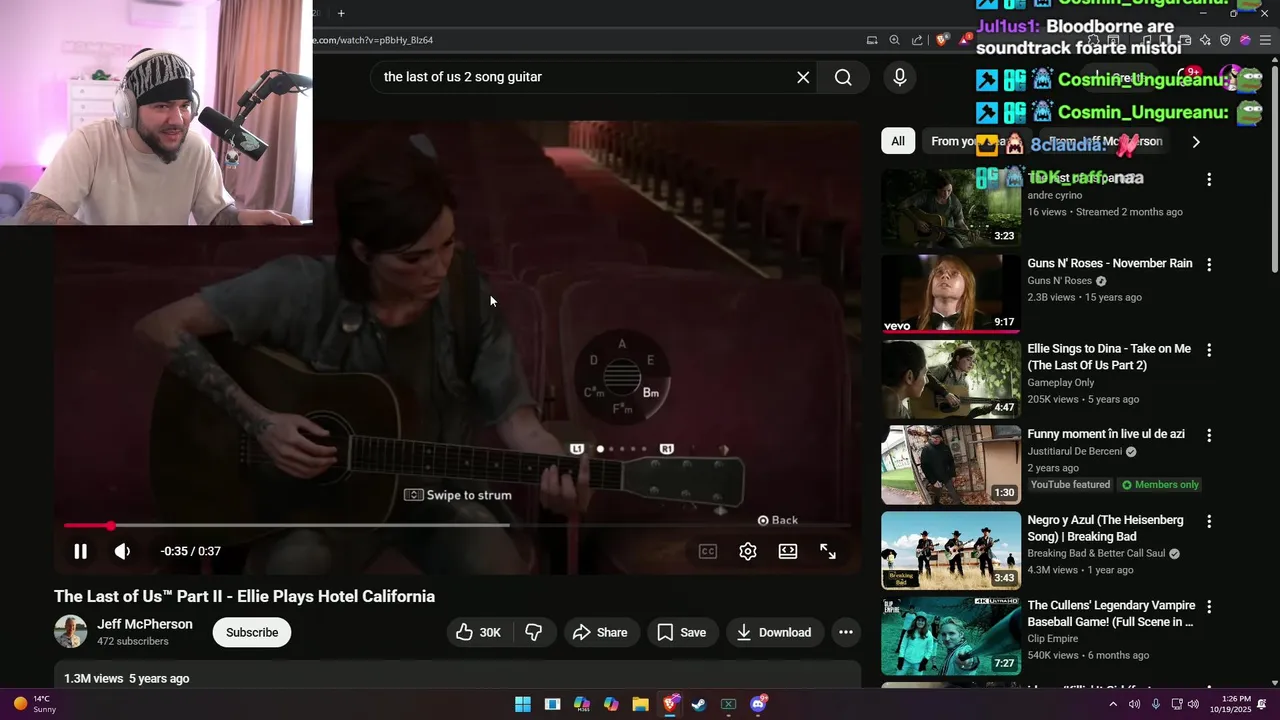Click the red scrubber knob on the timeline

(110, 525)
